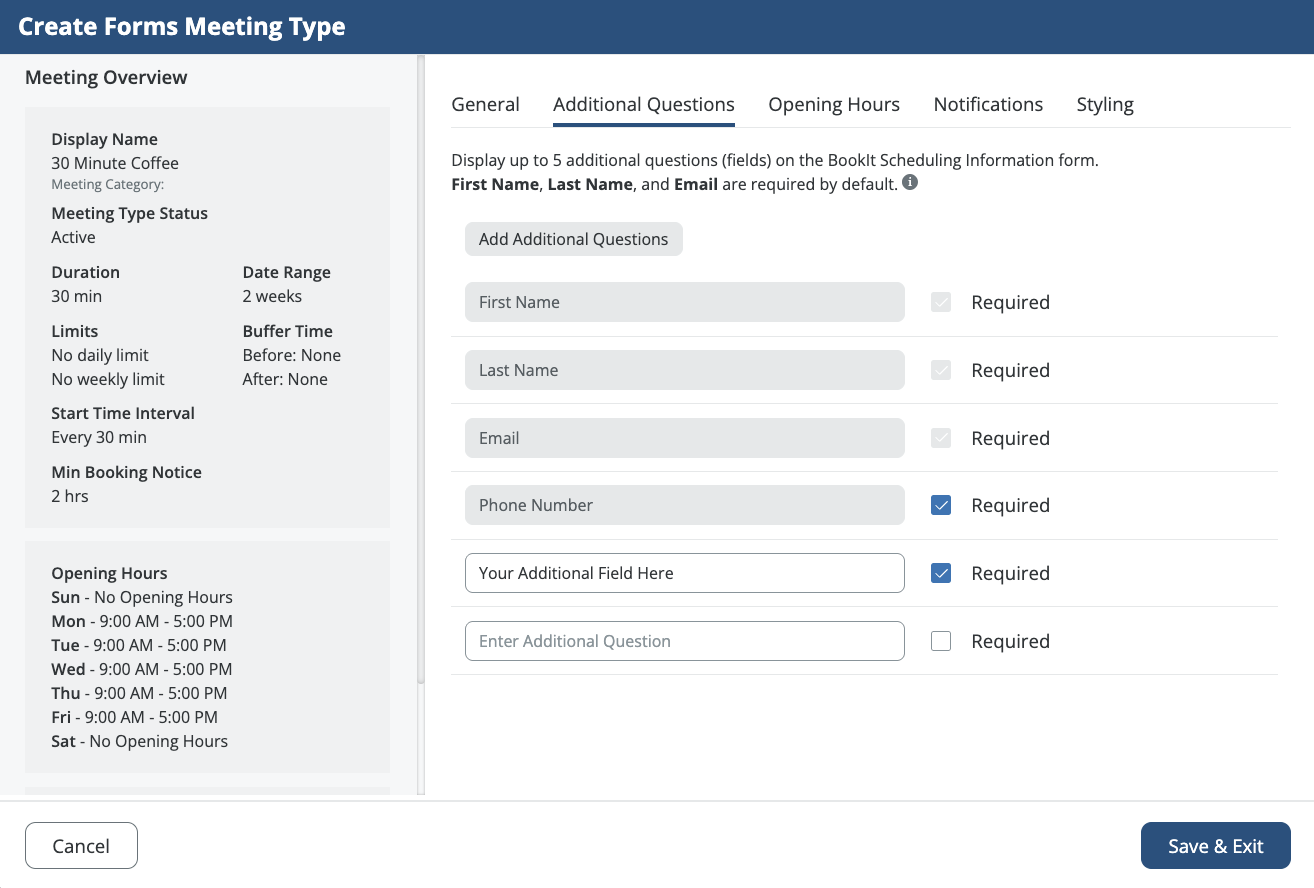This screenshot has height=888, width=1314.
Task: Go to the Notifications tab
Action: [x=988, y=105]
